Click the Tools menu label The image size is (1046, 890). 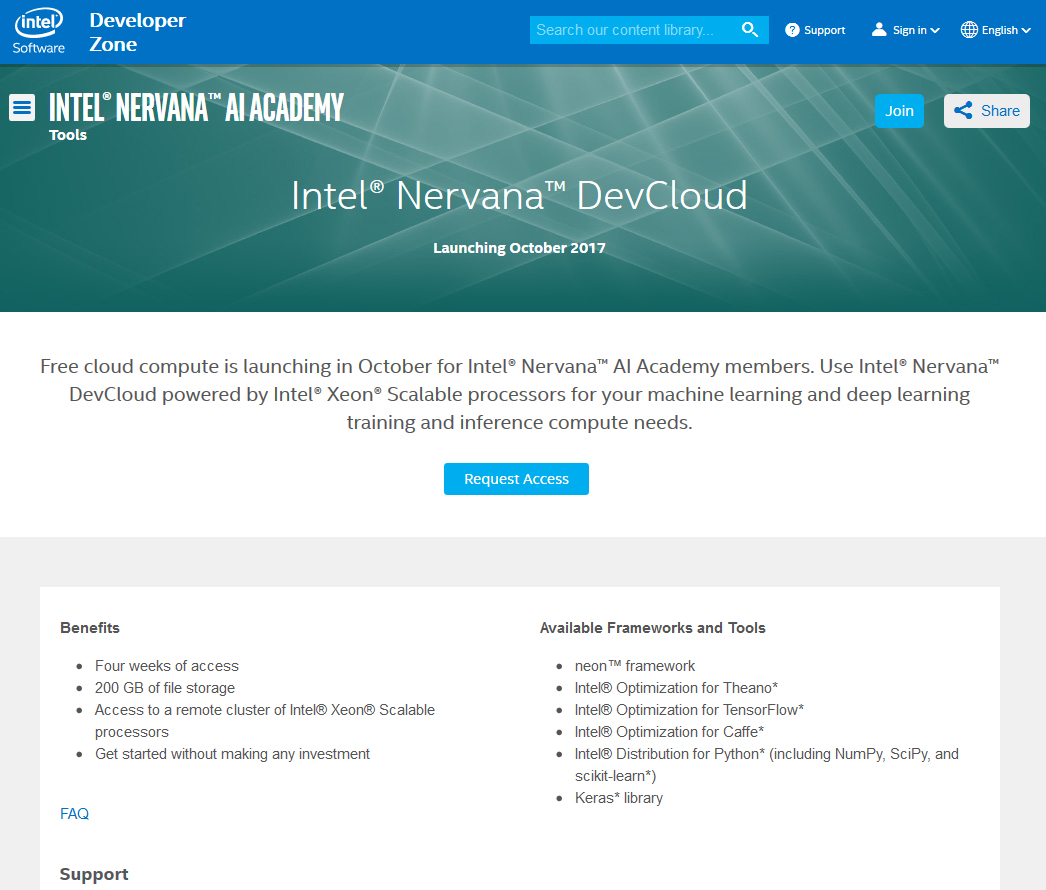click(67, 134)
